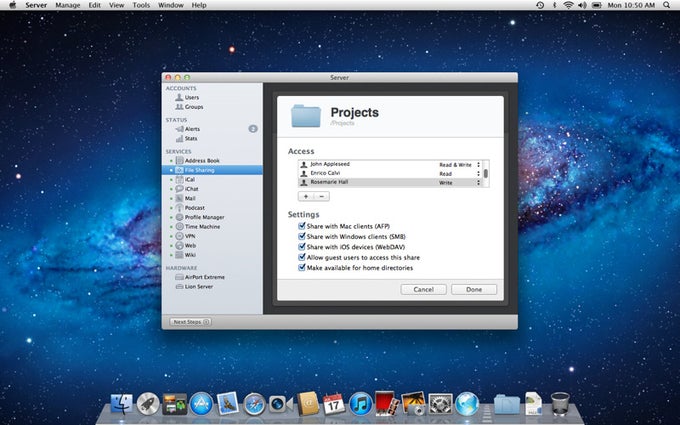The image size is (680, 425).
Task: Open Alerts under Status
Action: 187,129
